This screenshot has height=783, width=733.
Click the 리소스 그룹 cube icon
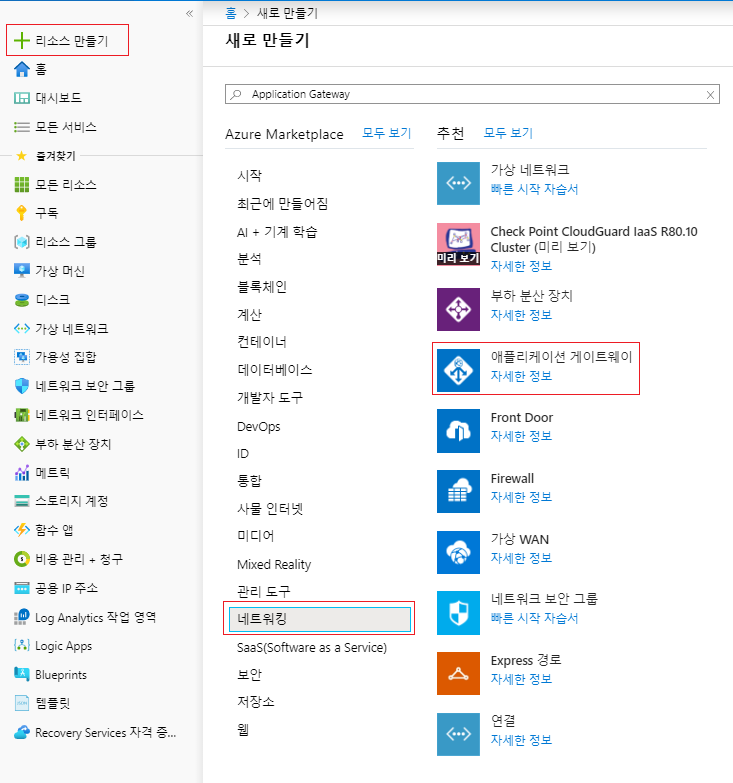(21, 242)
